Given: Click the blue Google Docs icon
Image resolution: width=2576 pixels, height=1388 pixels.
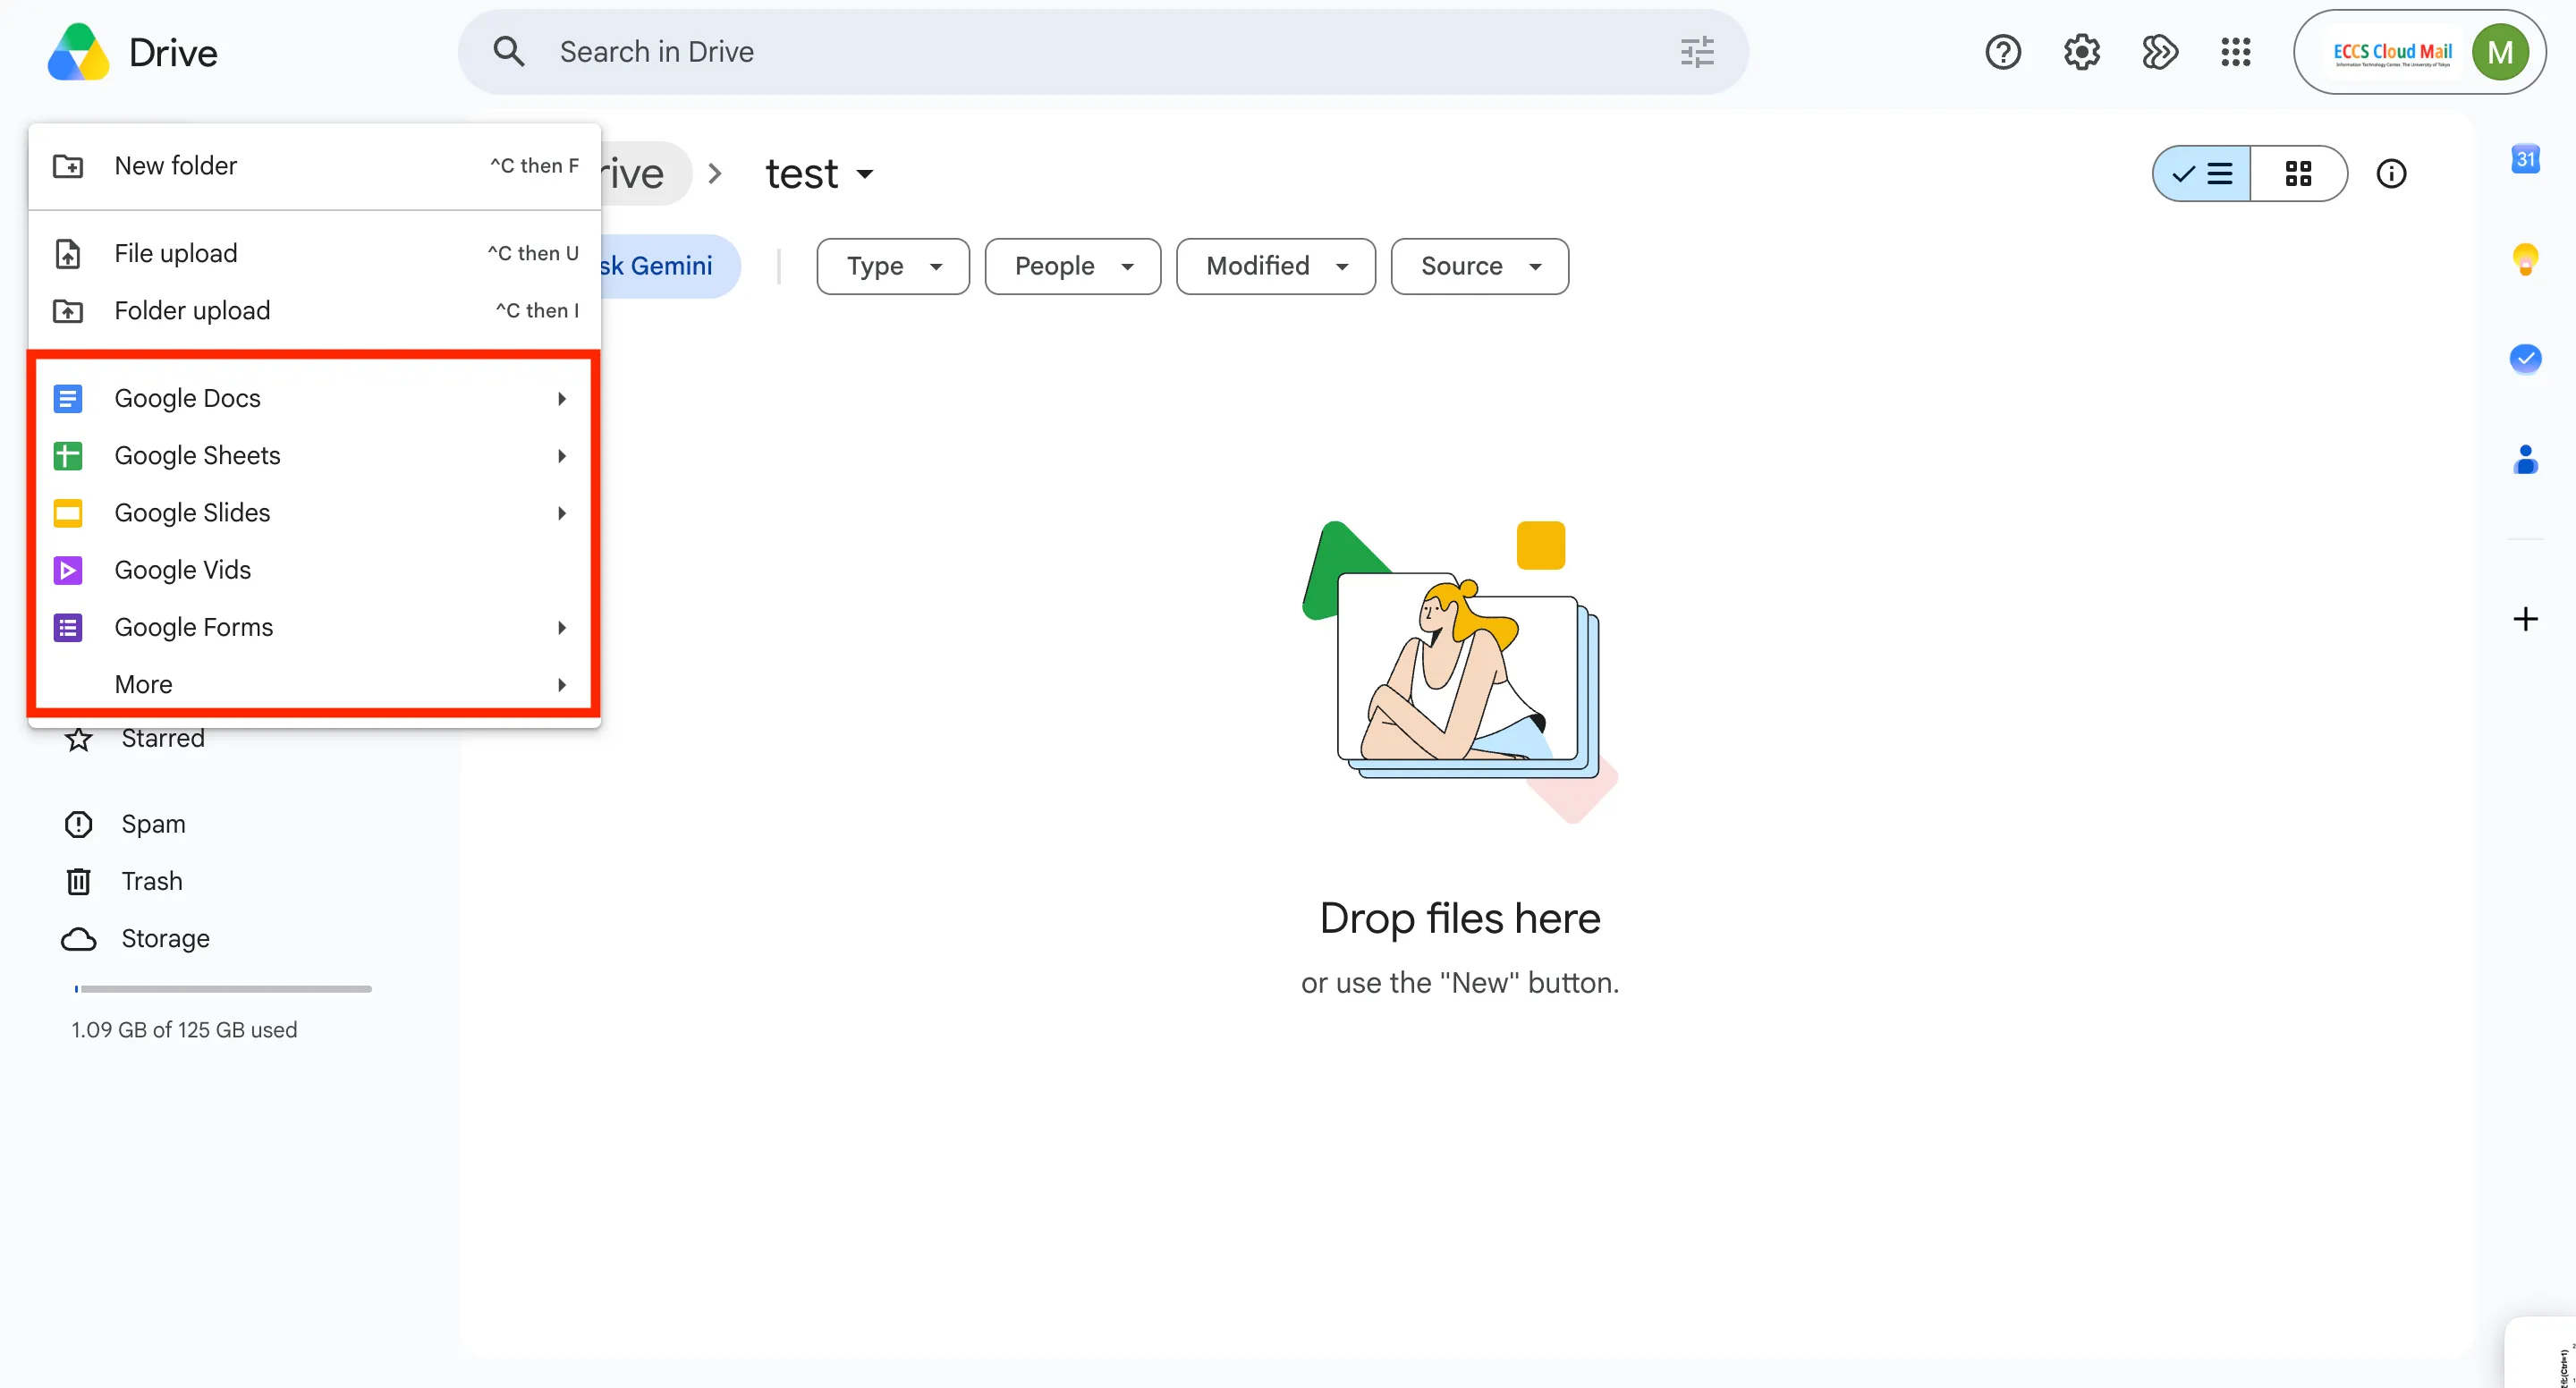Looking at the screenshot, I should [x=68, y=399].
